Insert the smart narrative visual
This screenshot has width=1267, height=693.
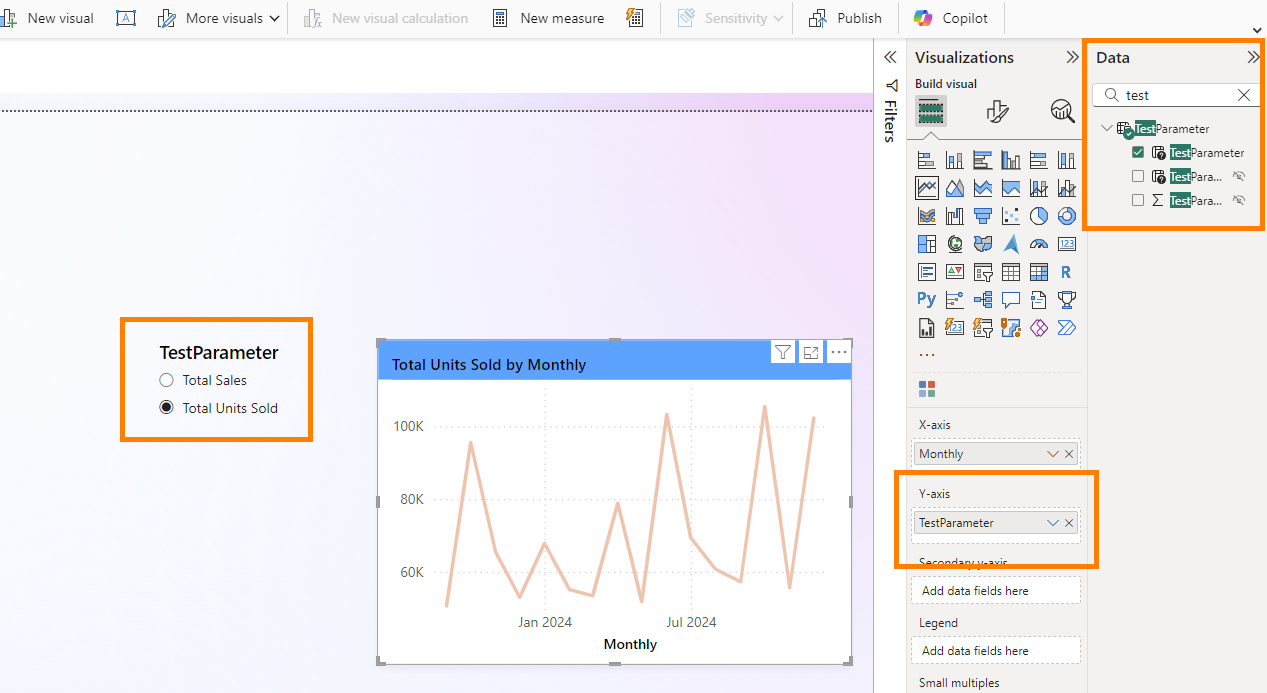click(1039, 299)
